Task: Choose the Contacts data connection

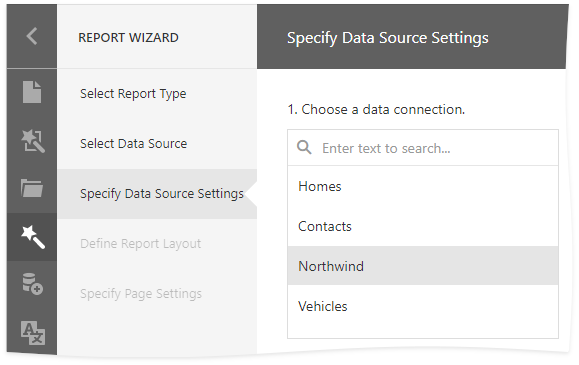Action: (x=423, y=226)
